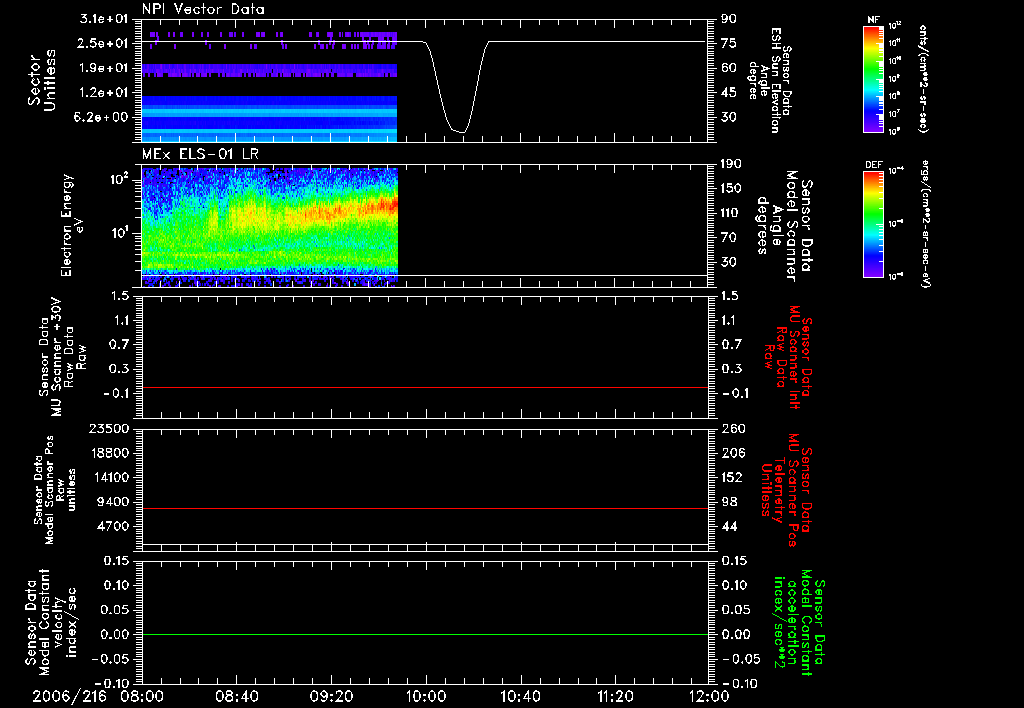
Task: Click the '110' Scanner Angle tick label
Action: (x=731, y=213)
